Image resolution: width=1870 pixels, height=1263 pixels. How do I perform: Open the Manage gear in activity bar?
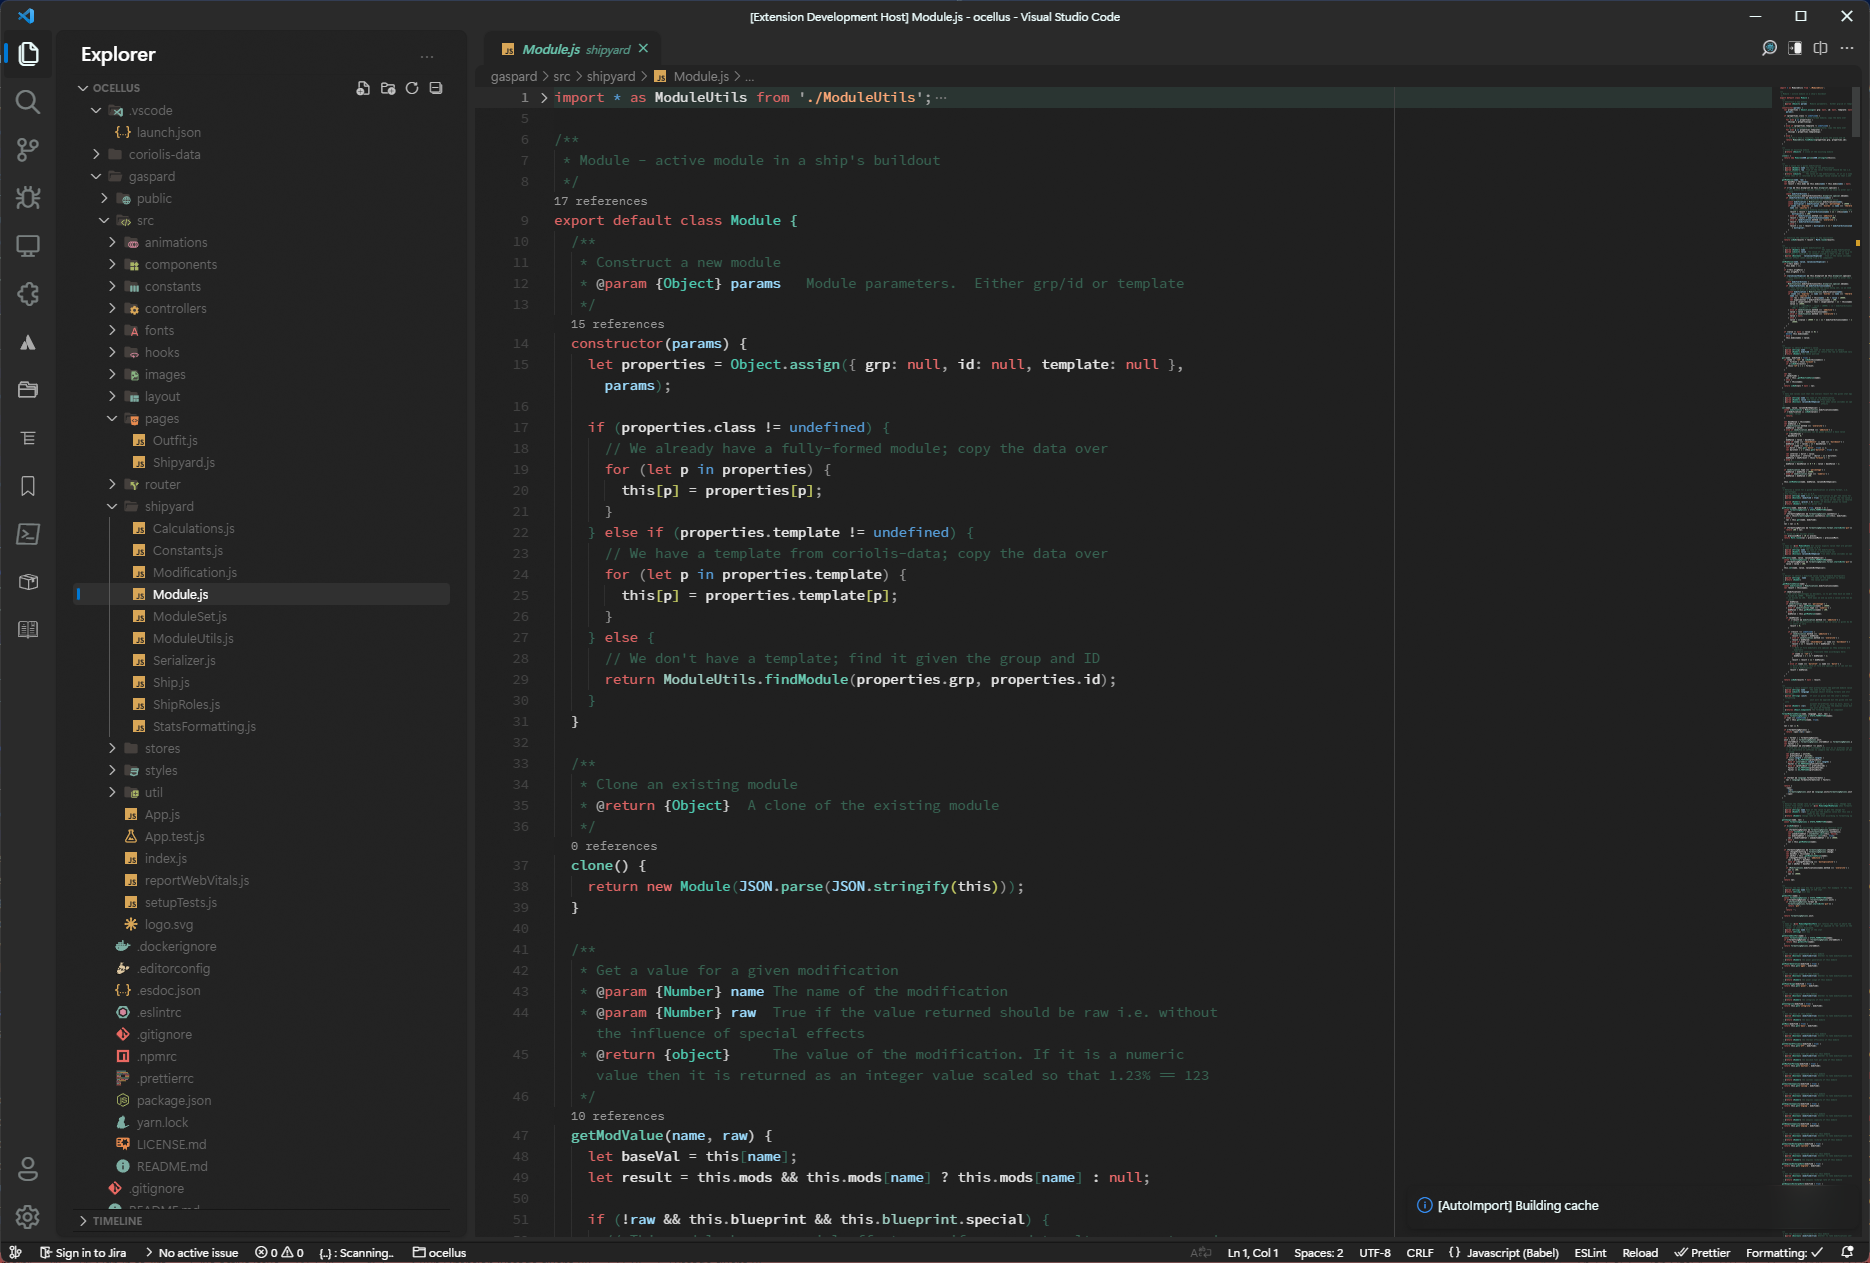28,1216
